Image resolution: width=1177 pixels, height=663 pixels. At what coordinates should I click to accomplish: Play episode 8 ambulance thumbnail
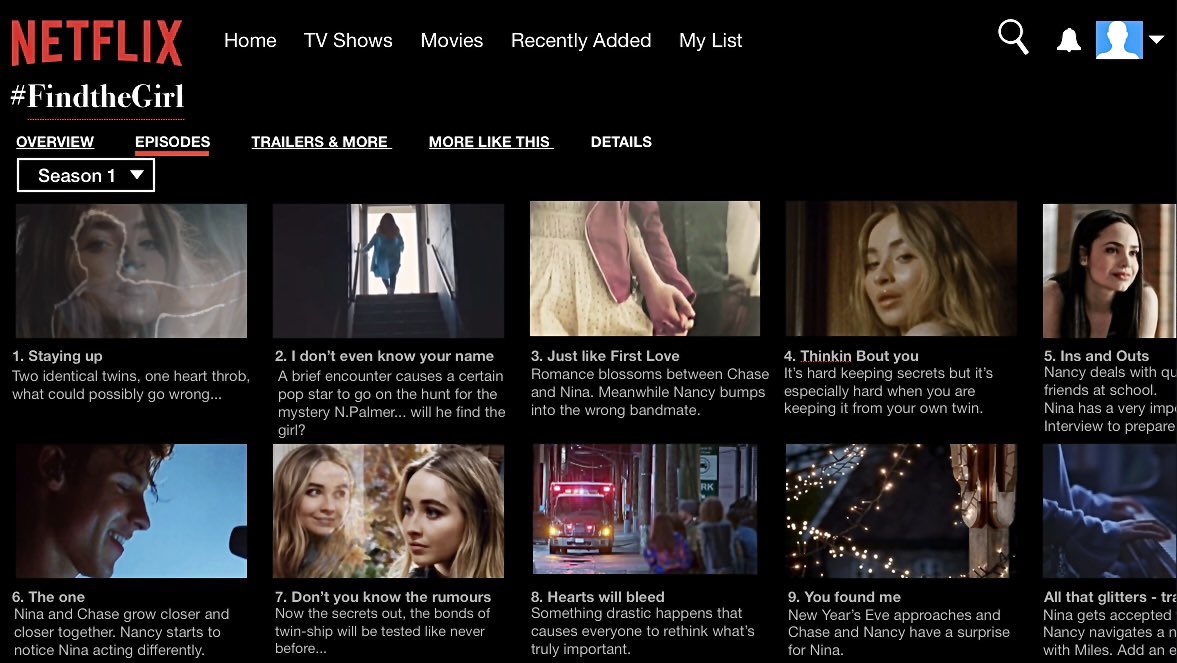click(645, 508)
